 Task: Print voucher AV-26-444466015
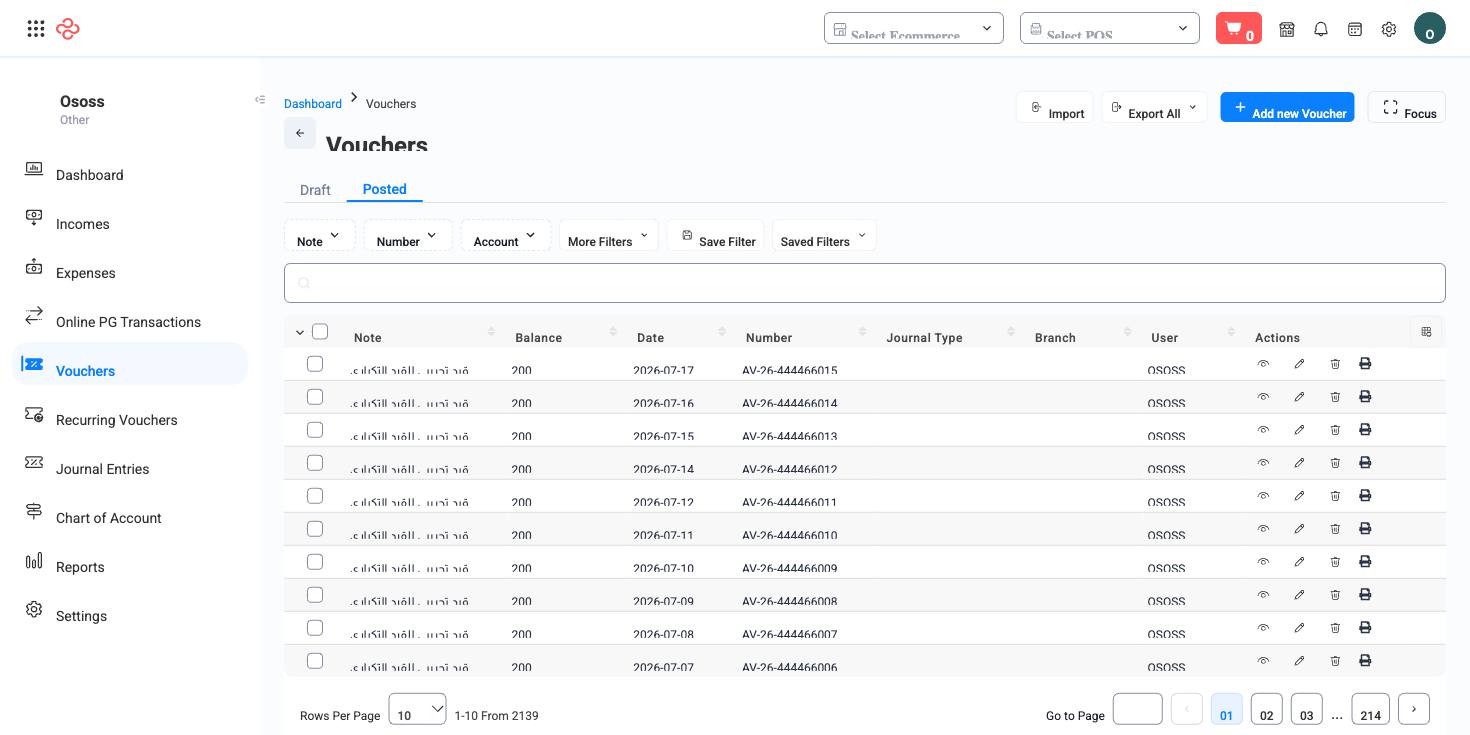pos(1365,364)
